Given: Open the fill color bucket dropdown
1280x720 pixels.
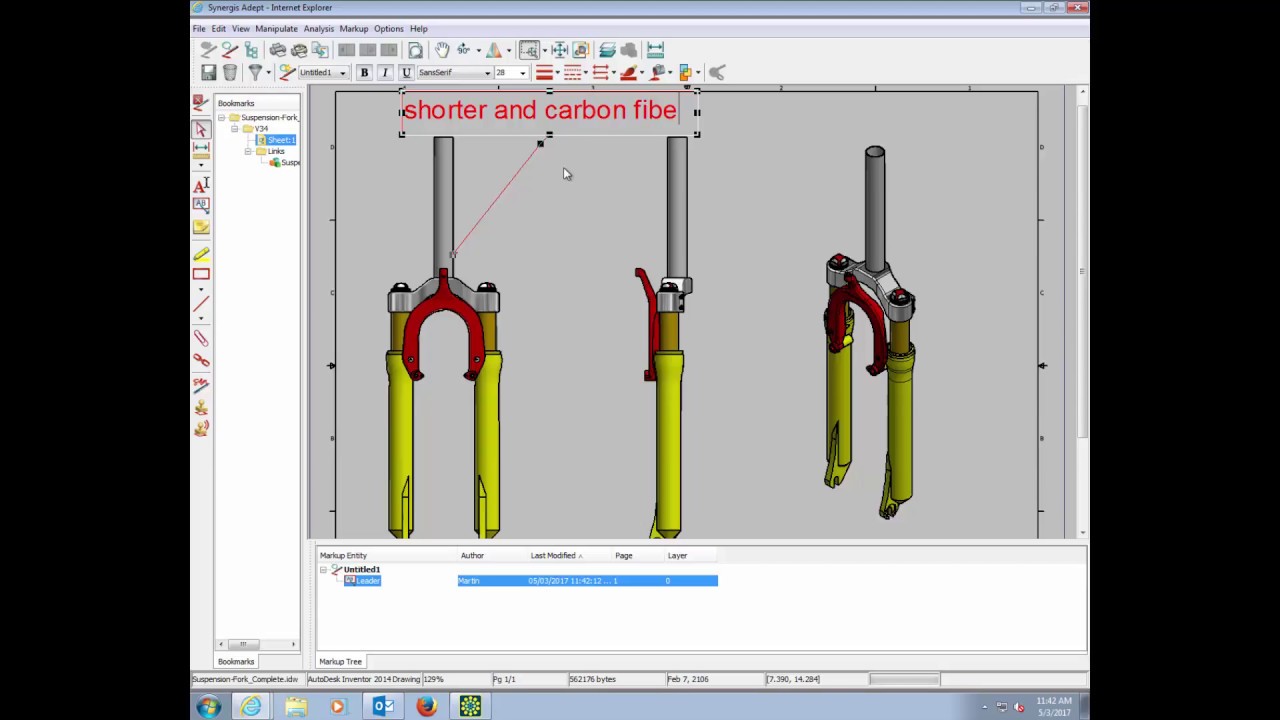Looking at the screenshot, I should (x=669, y=73).
